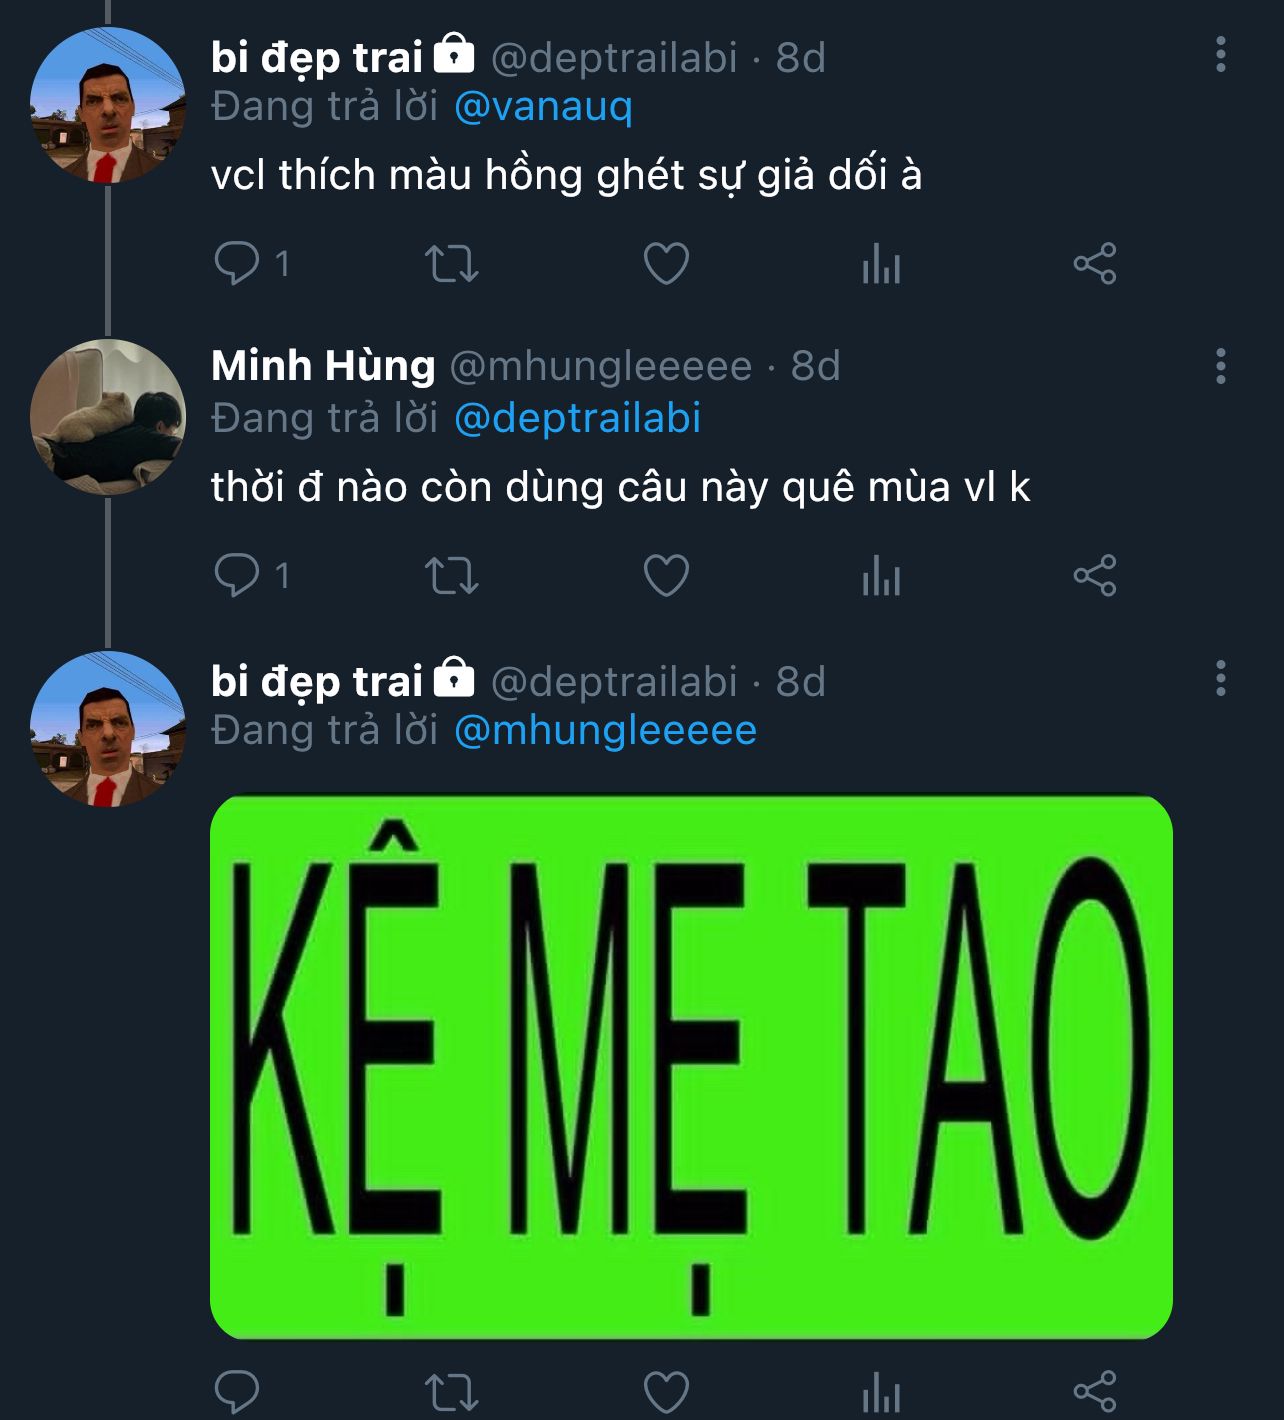This screenshot has width=1284, height=1420.
Task: Open more options on Minh Hùng's tweet
Action: 1220,367
